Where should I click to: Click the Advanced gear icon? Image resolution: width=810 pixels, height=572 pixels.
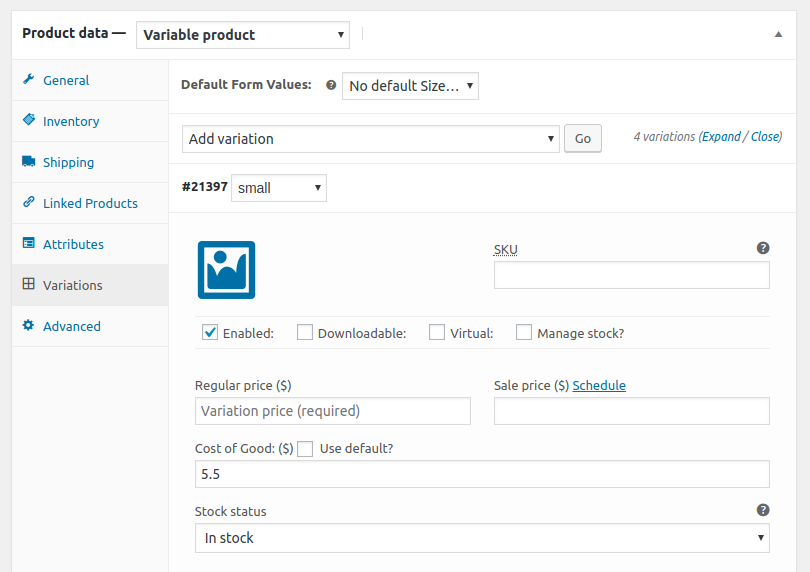click(x=28, y=325)
